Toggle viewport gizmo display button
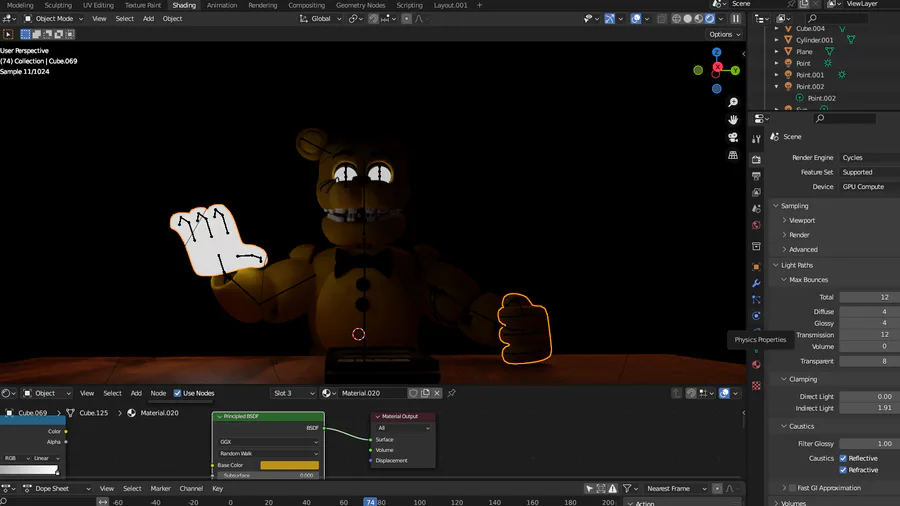The height and width of the screenshot is (506, 900). [x=610, y=18]
